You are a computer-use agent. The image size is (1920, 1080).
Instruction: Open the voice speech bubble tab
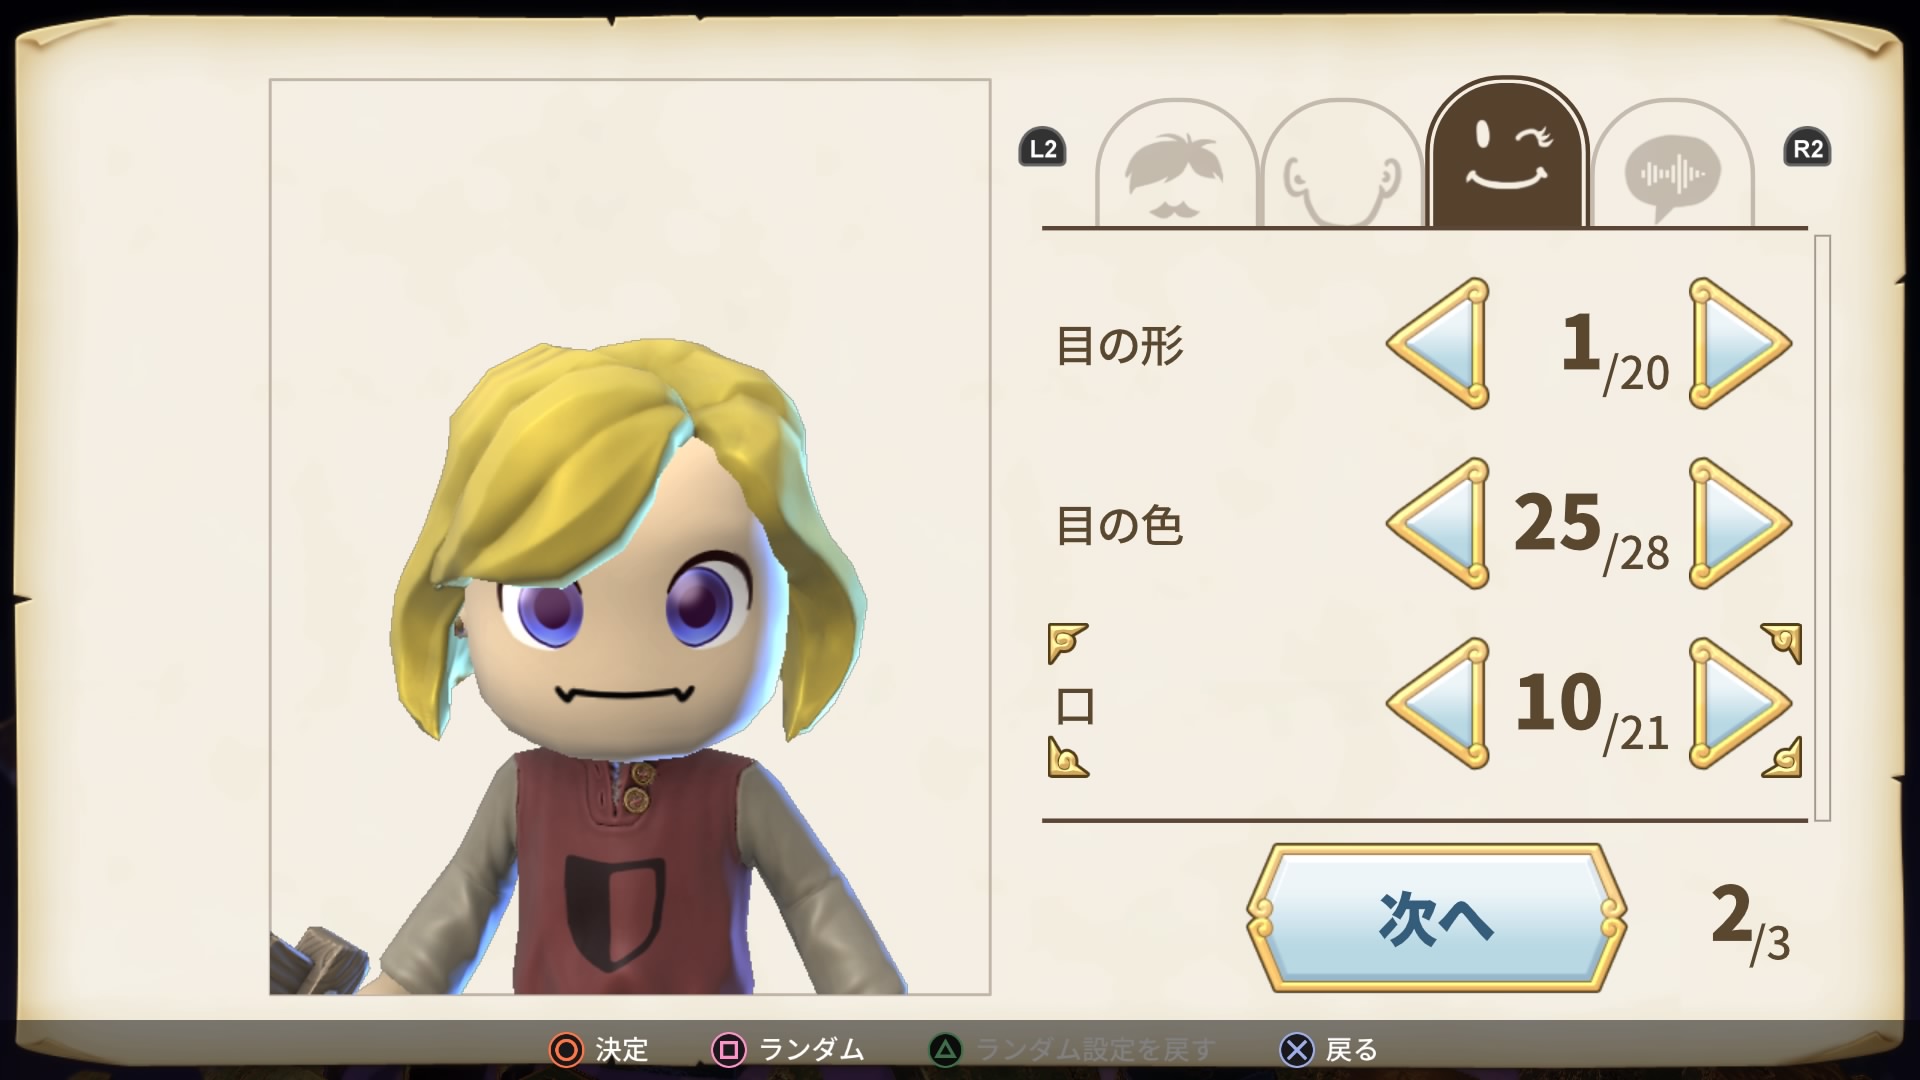(x=1673, y=164)
